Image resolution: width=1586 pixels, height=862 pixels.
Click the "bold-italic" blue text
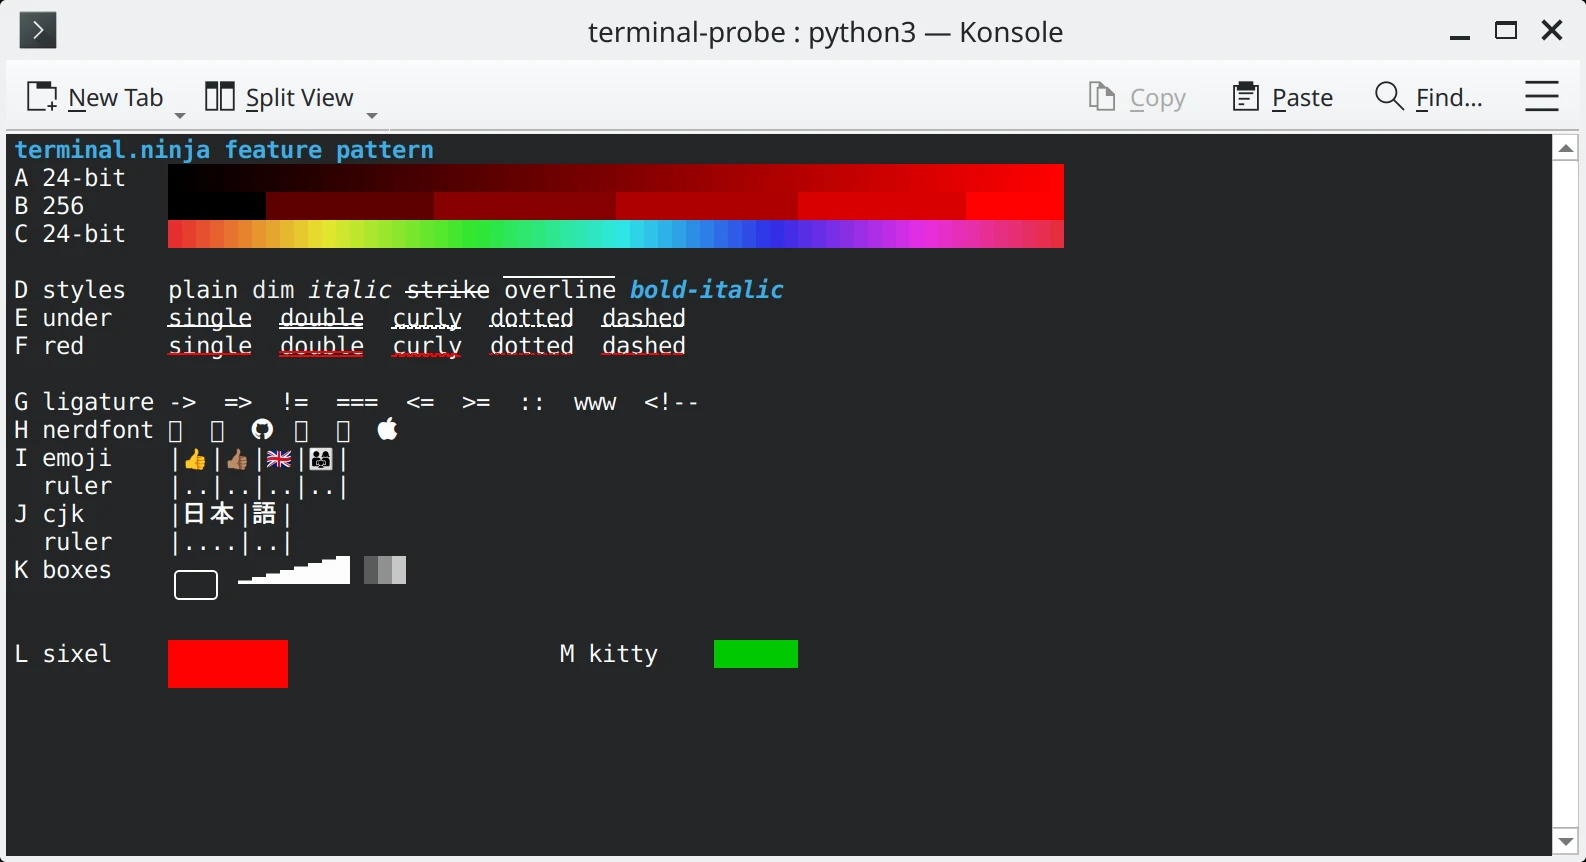point(707,290)
